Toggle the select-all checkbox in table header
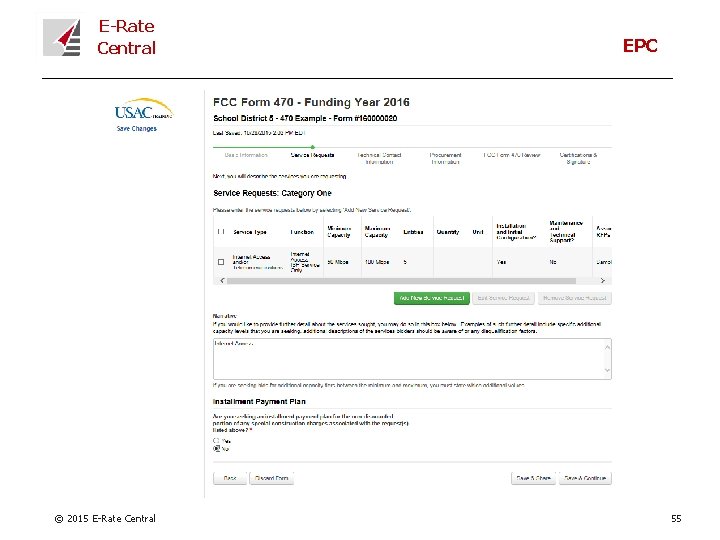720x540 pixels. 221,231
